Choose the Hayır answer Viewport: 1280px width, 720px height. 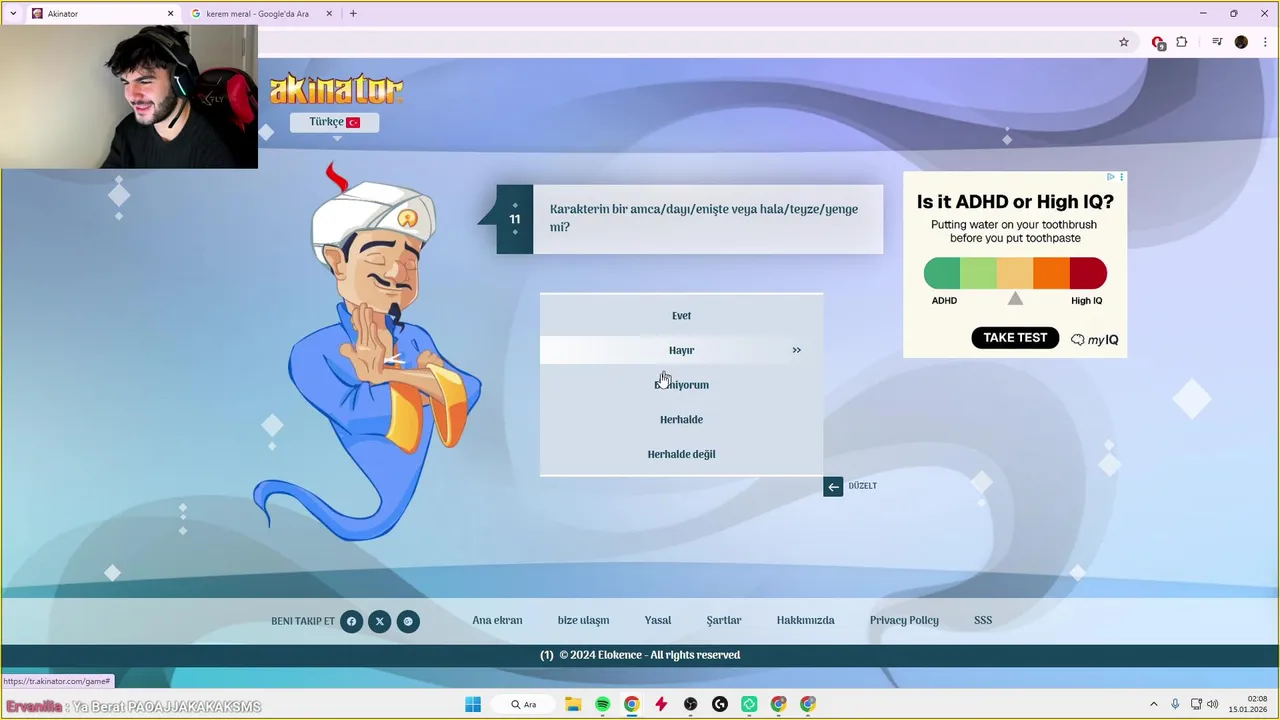(x=681, y=350)
